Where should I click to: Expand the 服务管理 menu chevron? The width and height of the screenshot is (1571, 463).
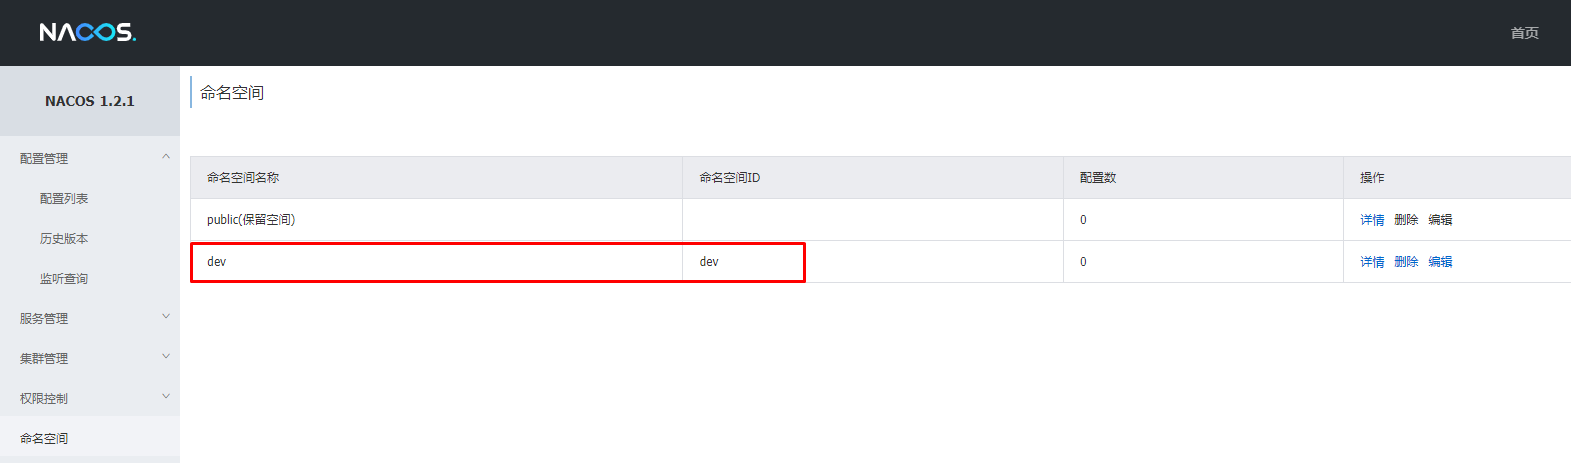click(x=166, y=317)
